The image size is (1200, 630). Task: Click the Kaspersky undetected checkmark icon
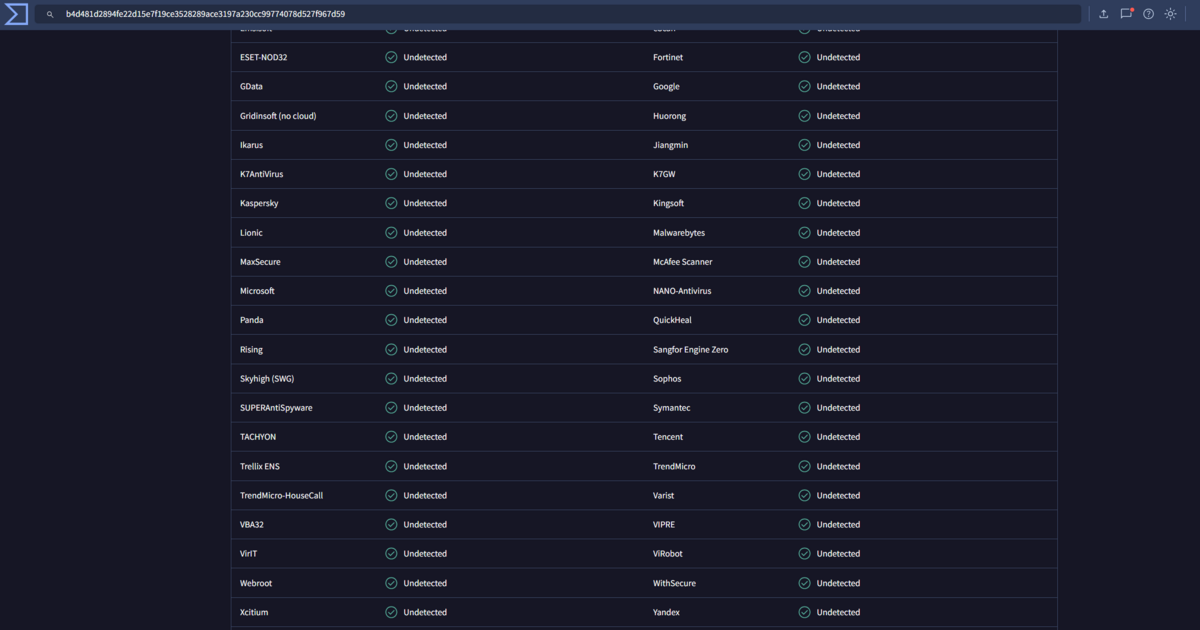(391, 203)
